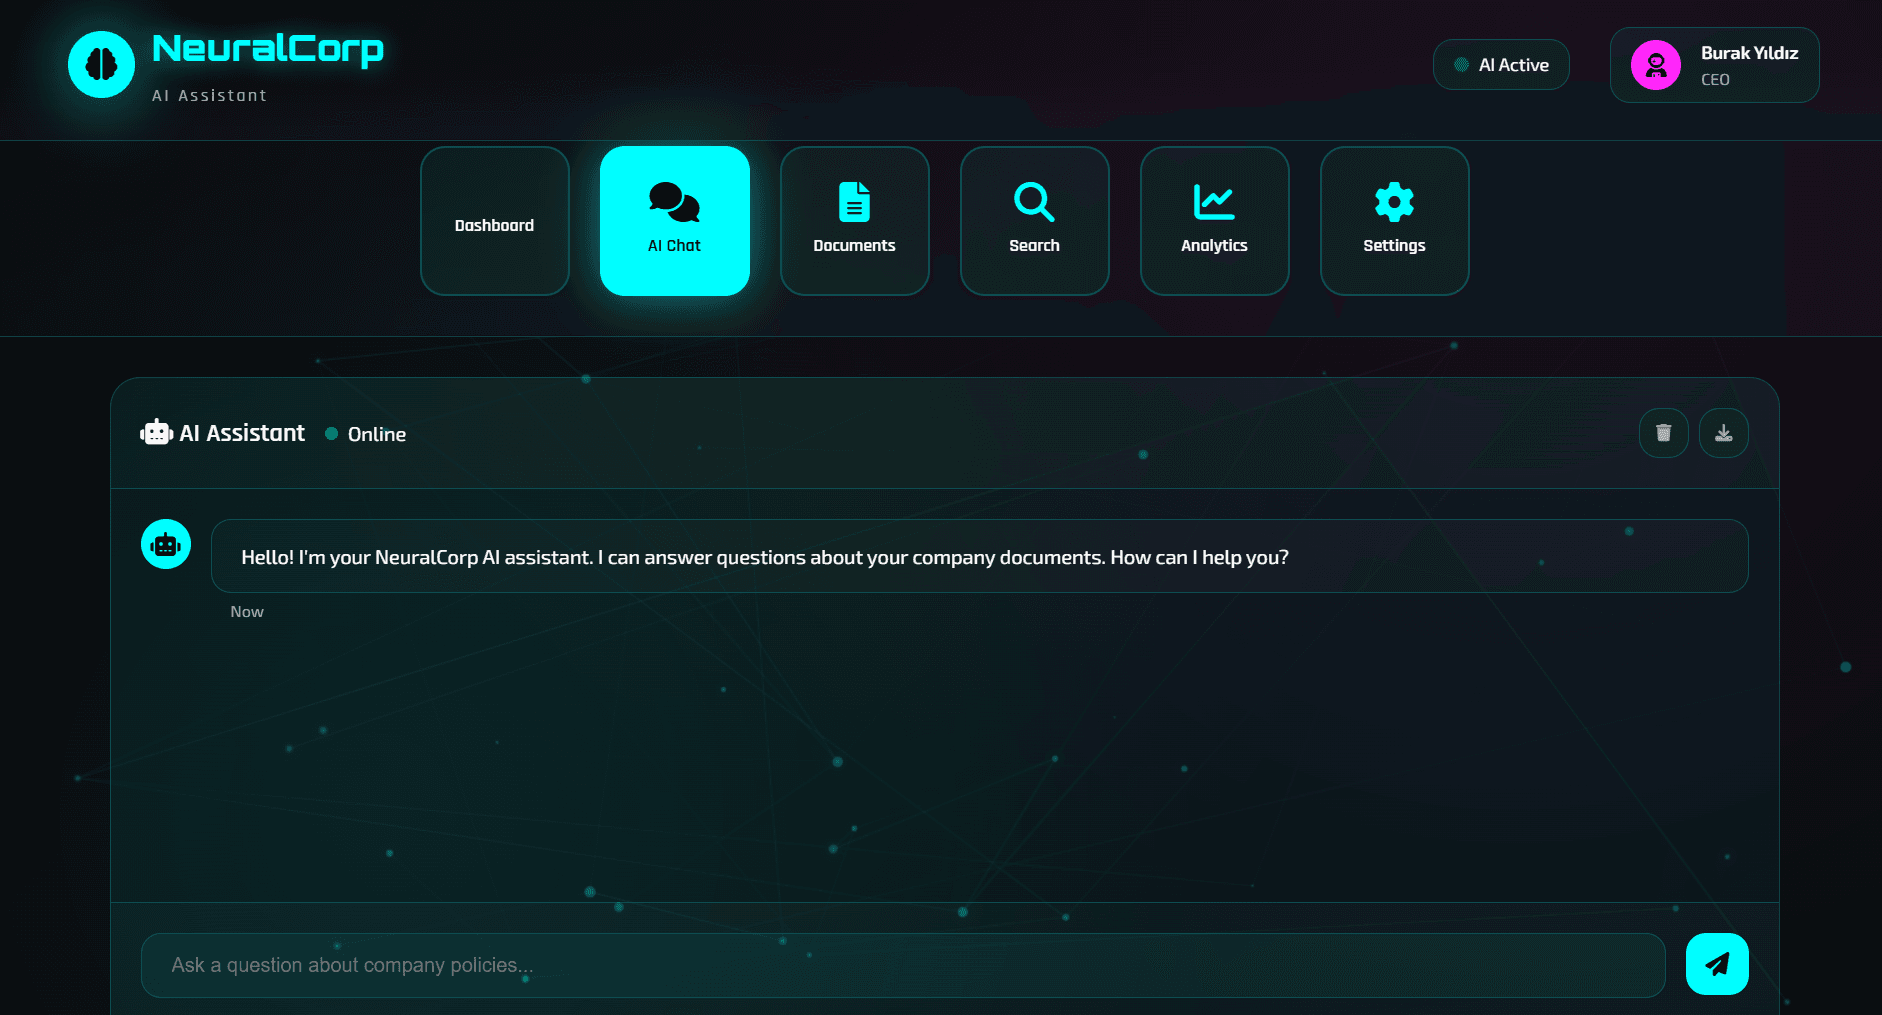Click the NeuralCorp brain logo
The height and width of the screenshot is (1015, 1882).
click(101, 65)
